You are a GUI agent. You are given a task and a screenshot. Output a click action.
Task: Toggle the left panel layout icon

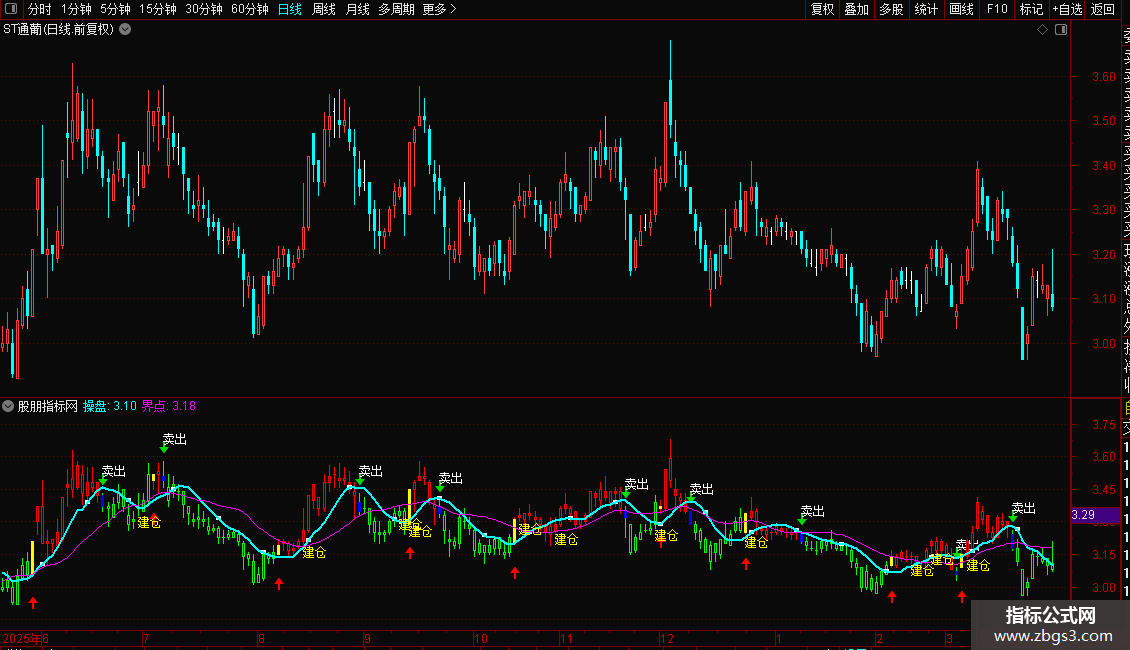coord(11,9)
